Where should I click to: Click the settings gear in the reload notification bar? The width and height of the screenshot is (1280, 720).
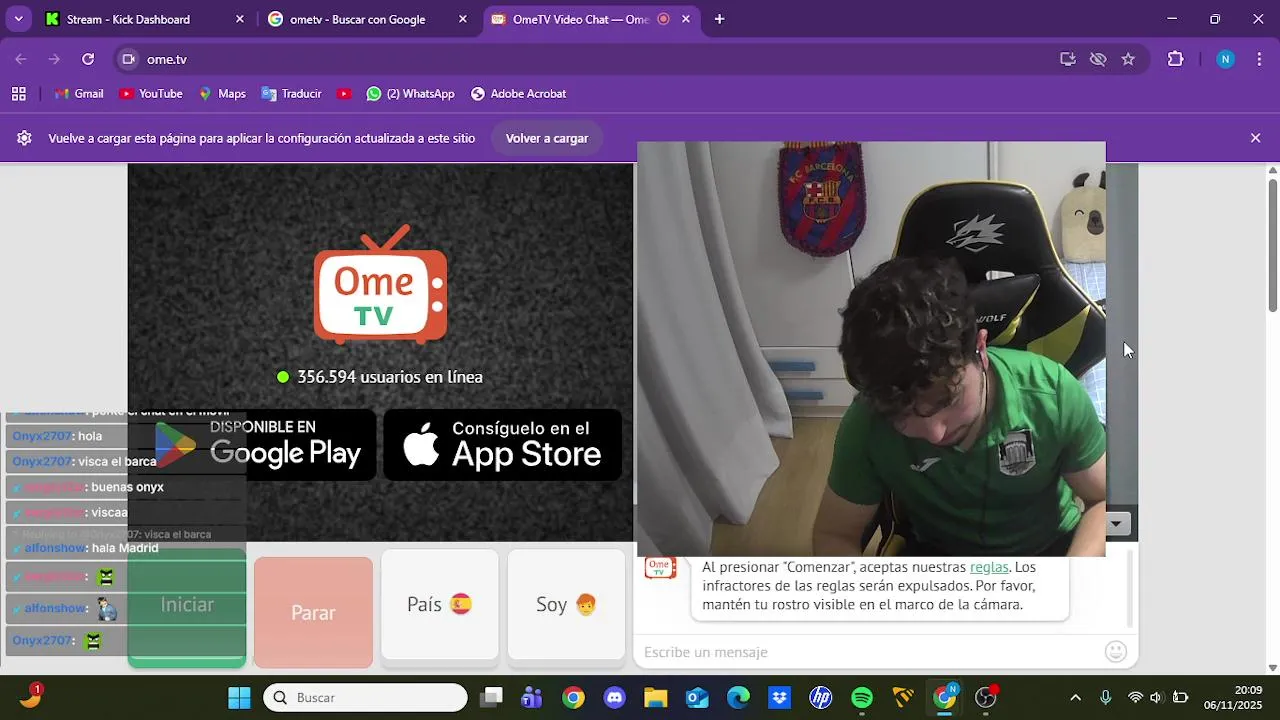25,138
